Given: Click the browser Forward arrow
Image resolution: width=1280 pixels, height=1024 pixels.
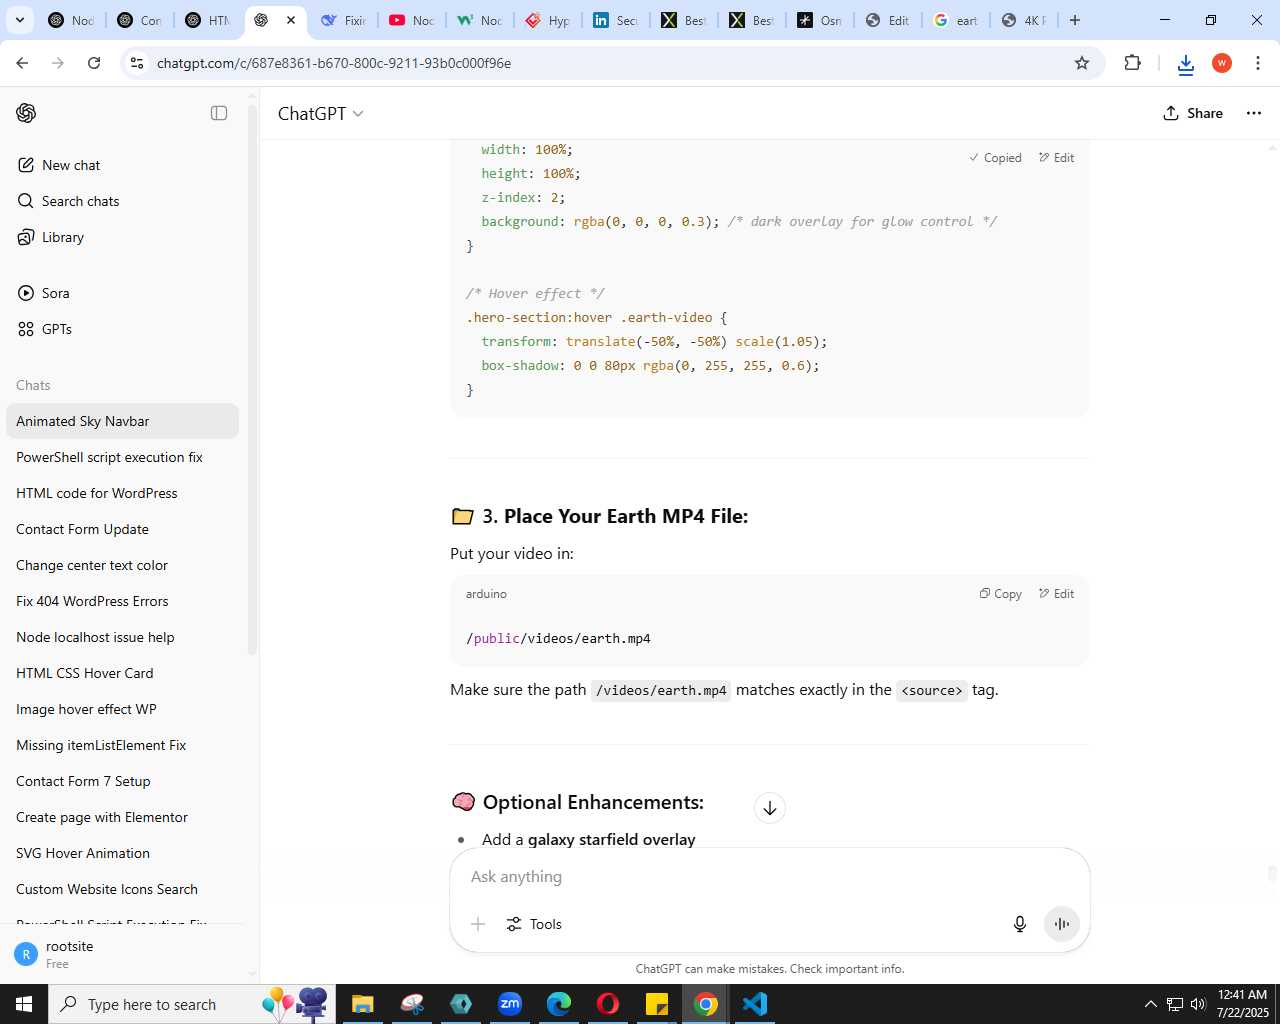Looking at the screenshot, I should click(58, 63).
